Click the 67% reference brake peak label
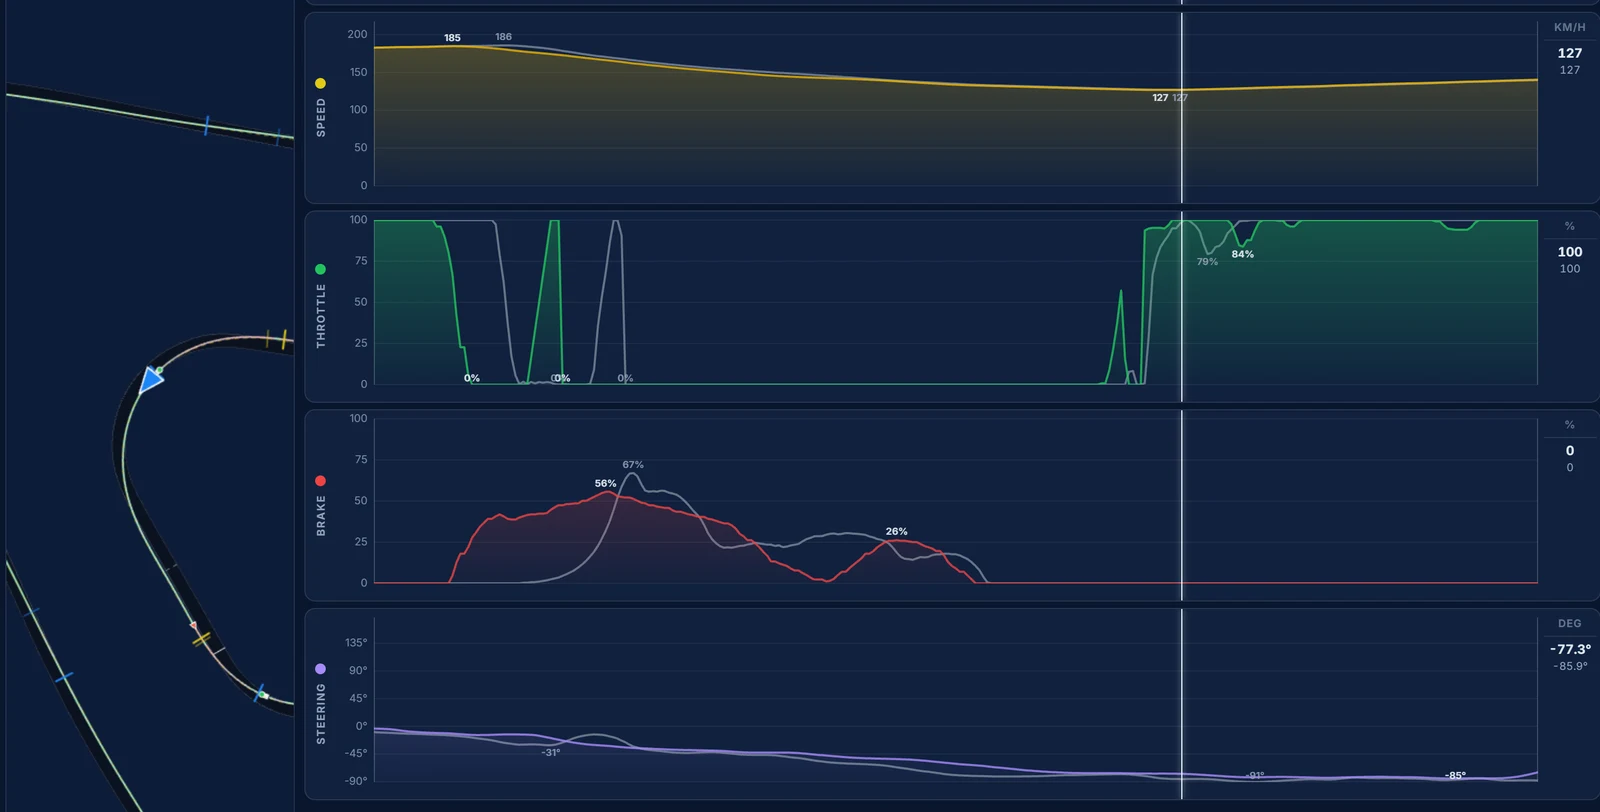The height and width of the screenshot is (812, 1600). [633, 465]
